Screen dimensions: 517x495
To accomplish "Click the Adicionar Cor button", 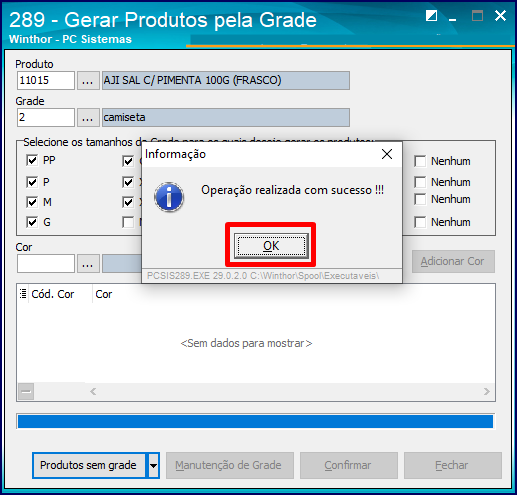I will coord(453,262).
